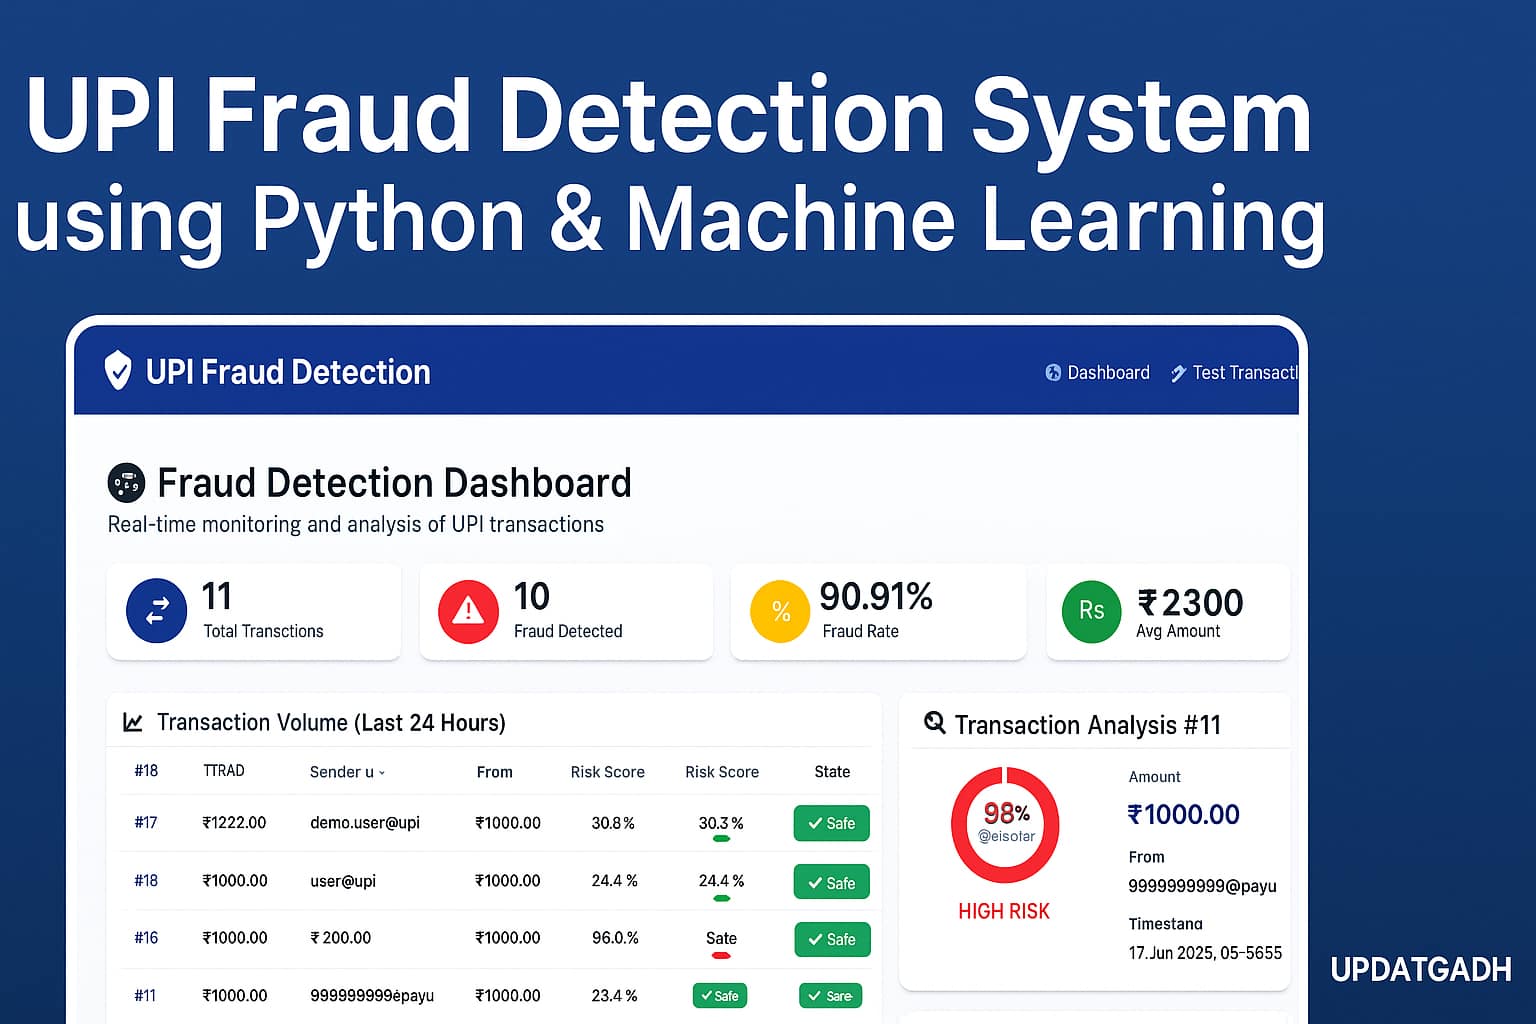
Task: Open the Dashboard navigation link
Action: (1098, 373)
